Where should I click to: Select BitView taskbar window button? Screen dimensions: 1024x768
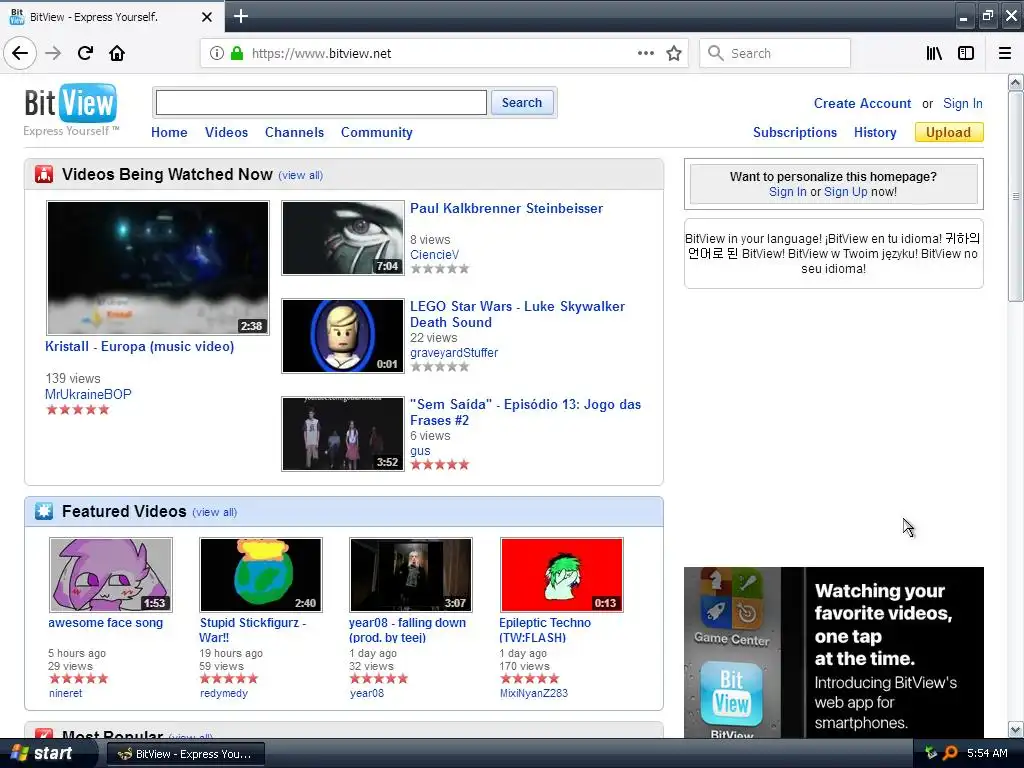point(185,754)
